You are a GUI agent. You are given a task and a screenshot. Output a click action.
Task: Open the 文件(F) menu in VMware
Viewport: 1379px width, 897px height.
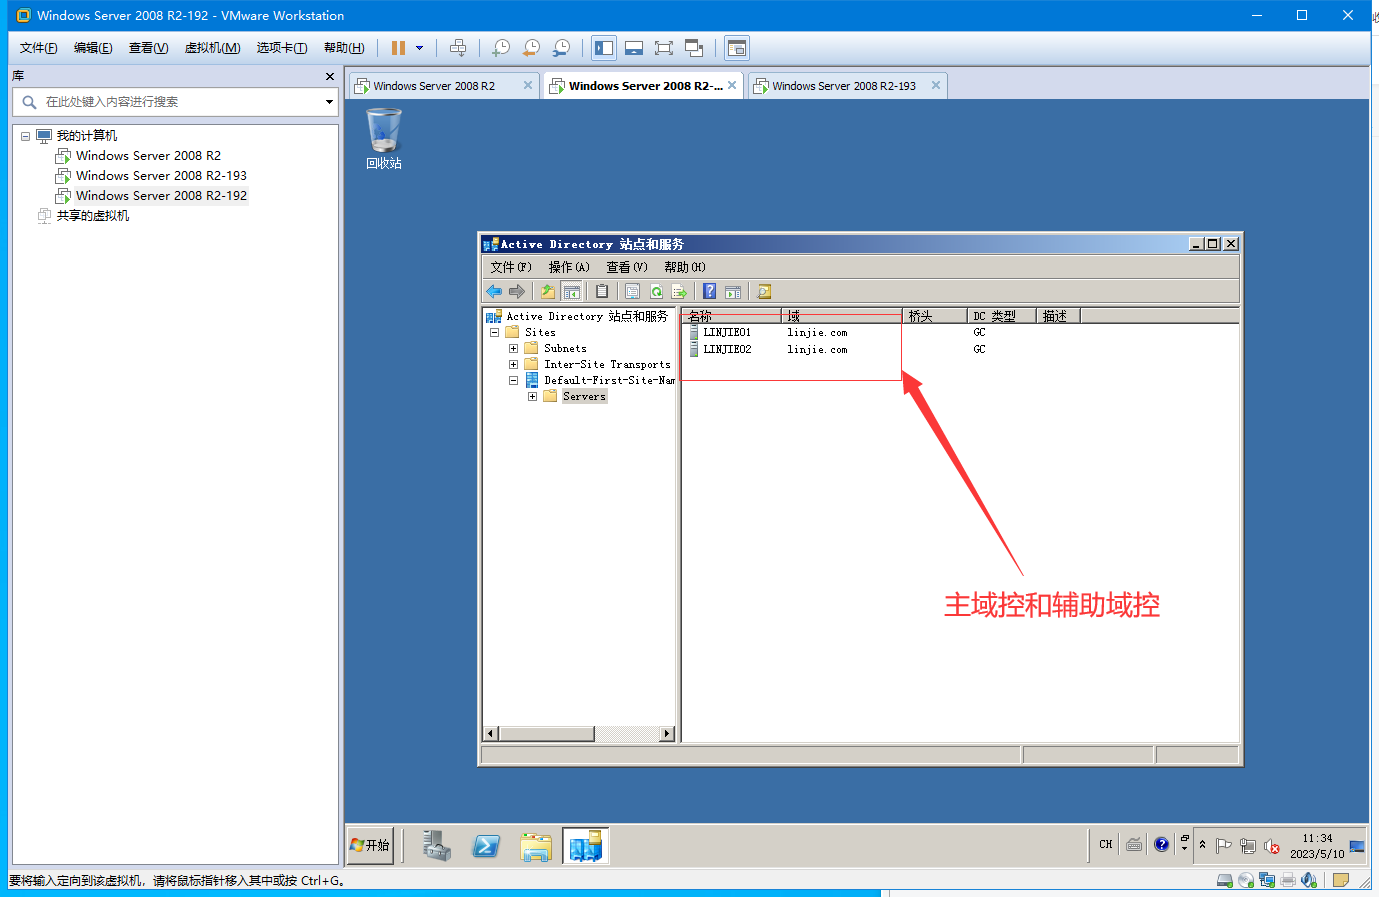click(38, 48)
